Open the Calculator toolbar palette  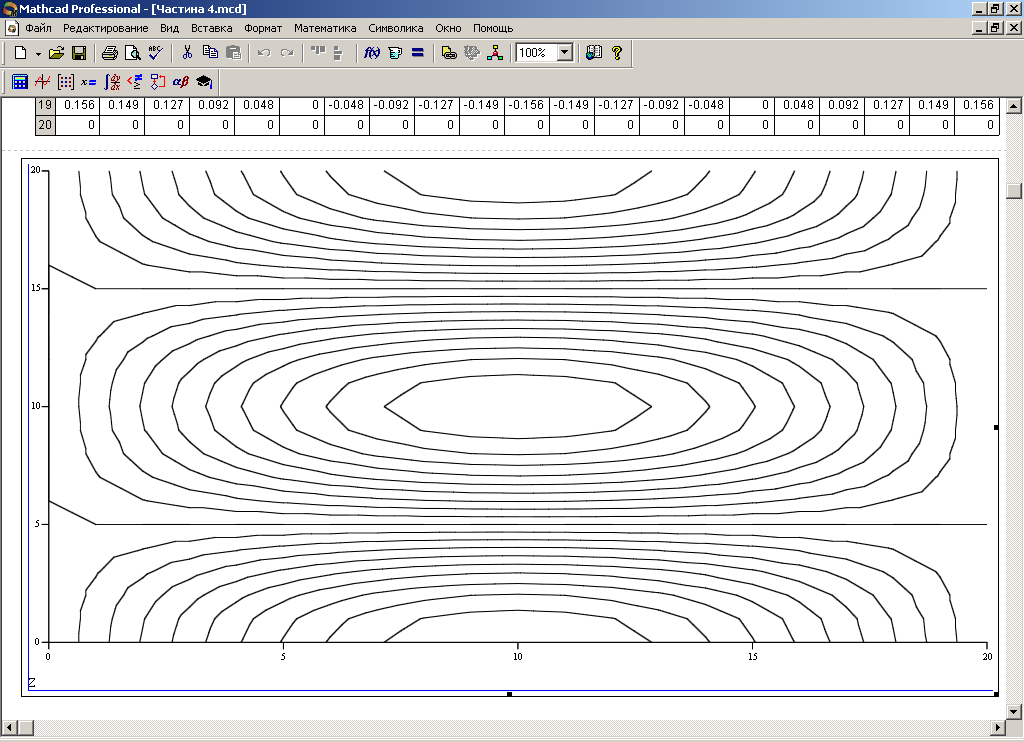point(20,82)
